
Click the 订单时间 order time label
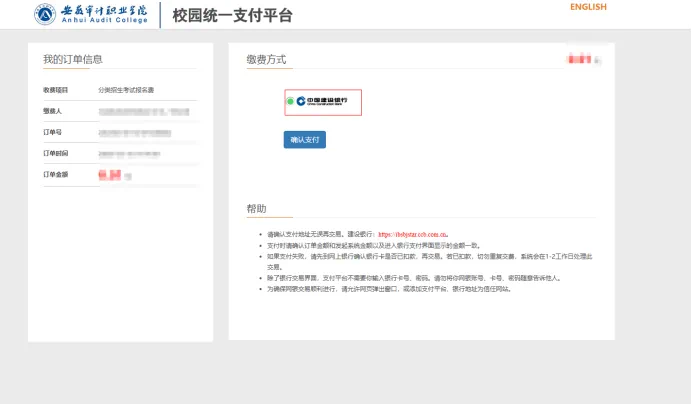(55, 154)
